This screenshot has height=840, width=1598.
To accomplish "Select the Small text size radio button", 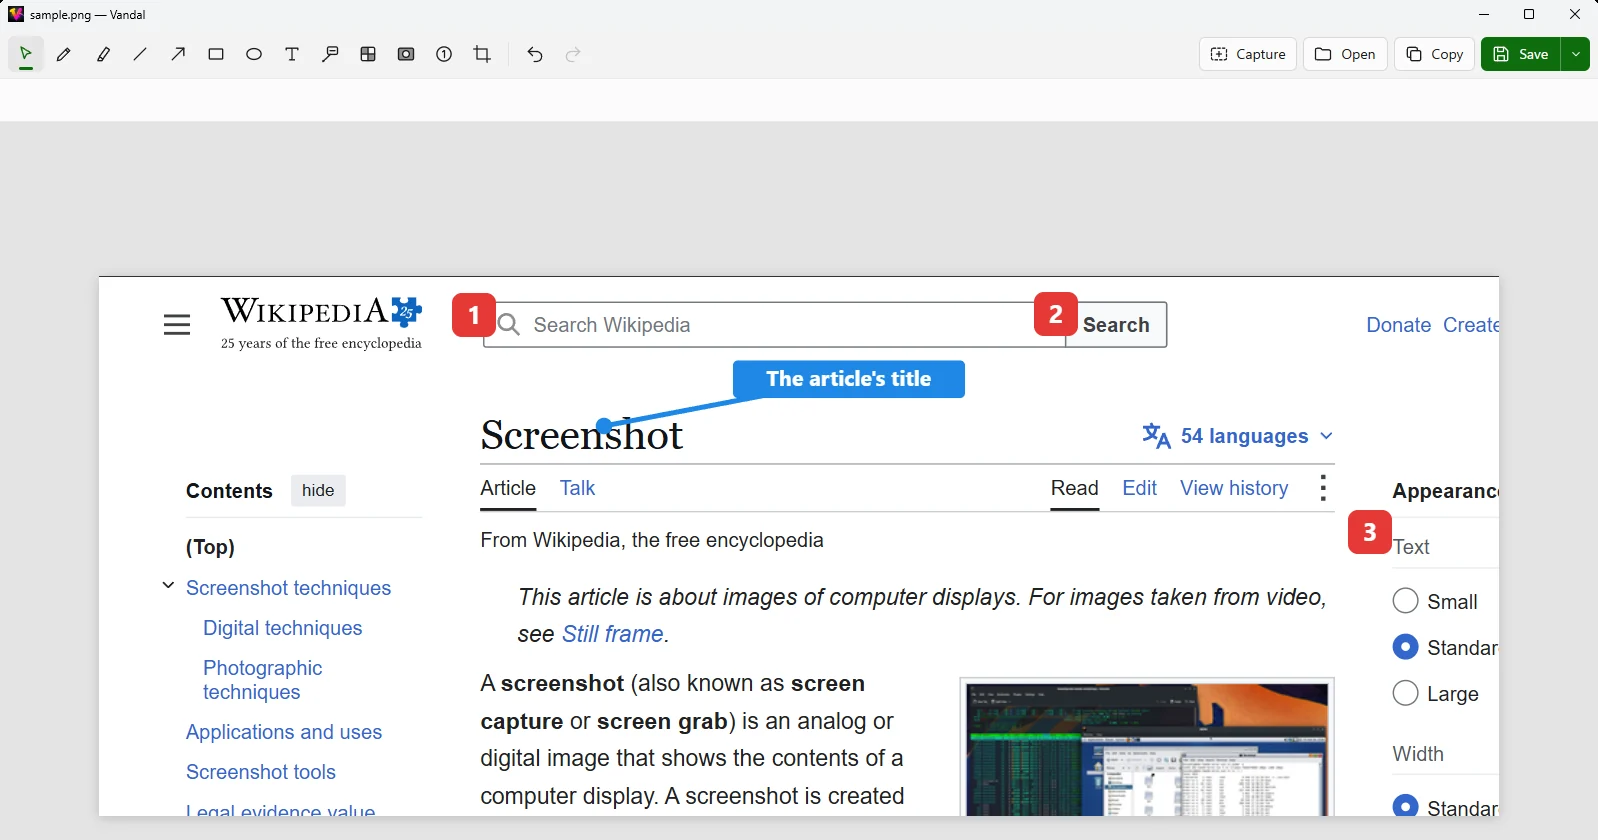I will coord(1405,601).
